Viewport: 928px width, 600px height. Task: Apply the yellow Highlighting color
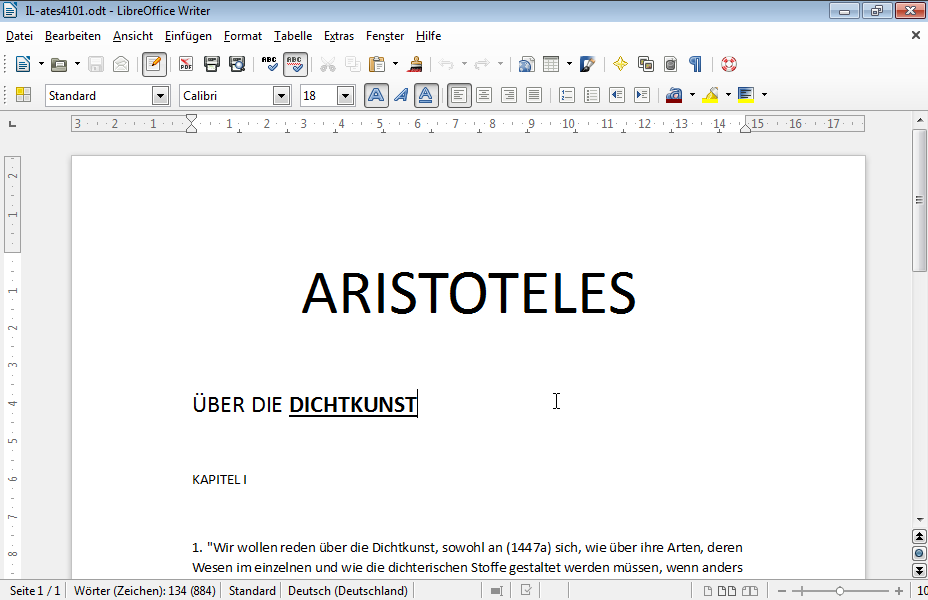[710, 95]
